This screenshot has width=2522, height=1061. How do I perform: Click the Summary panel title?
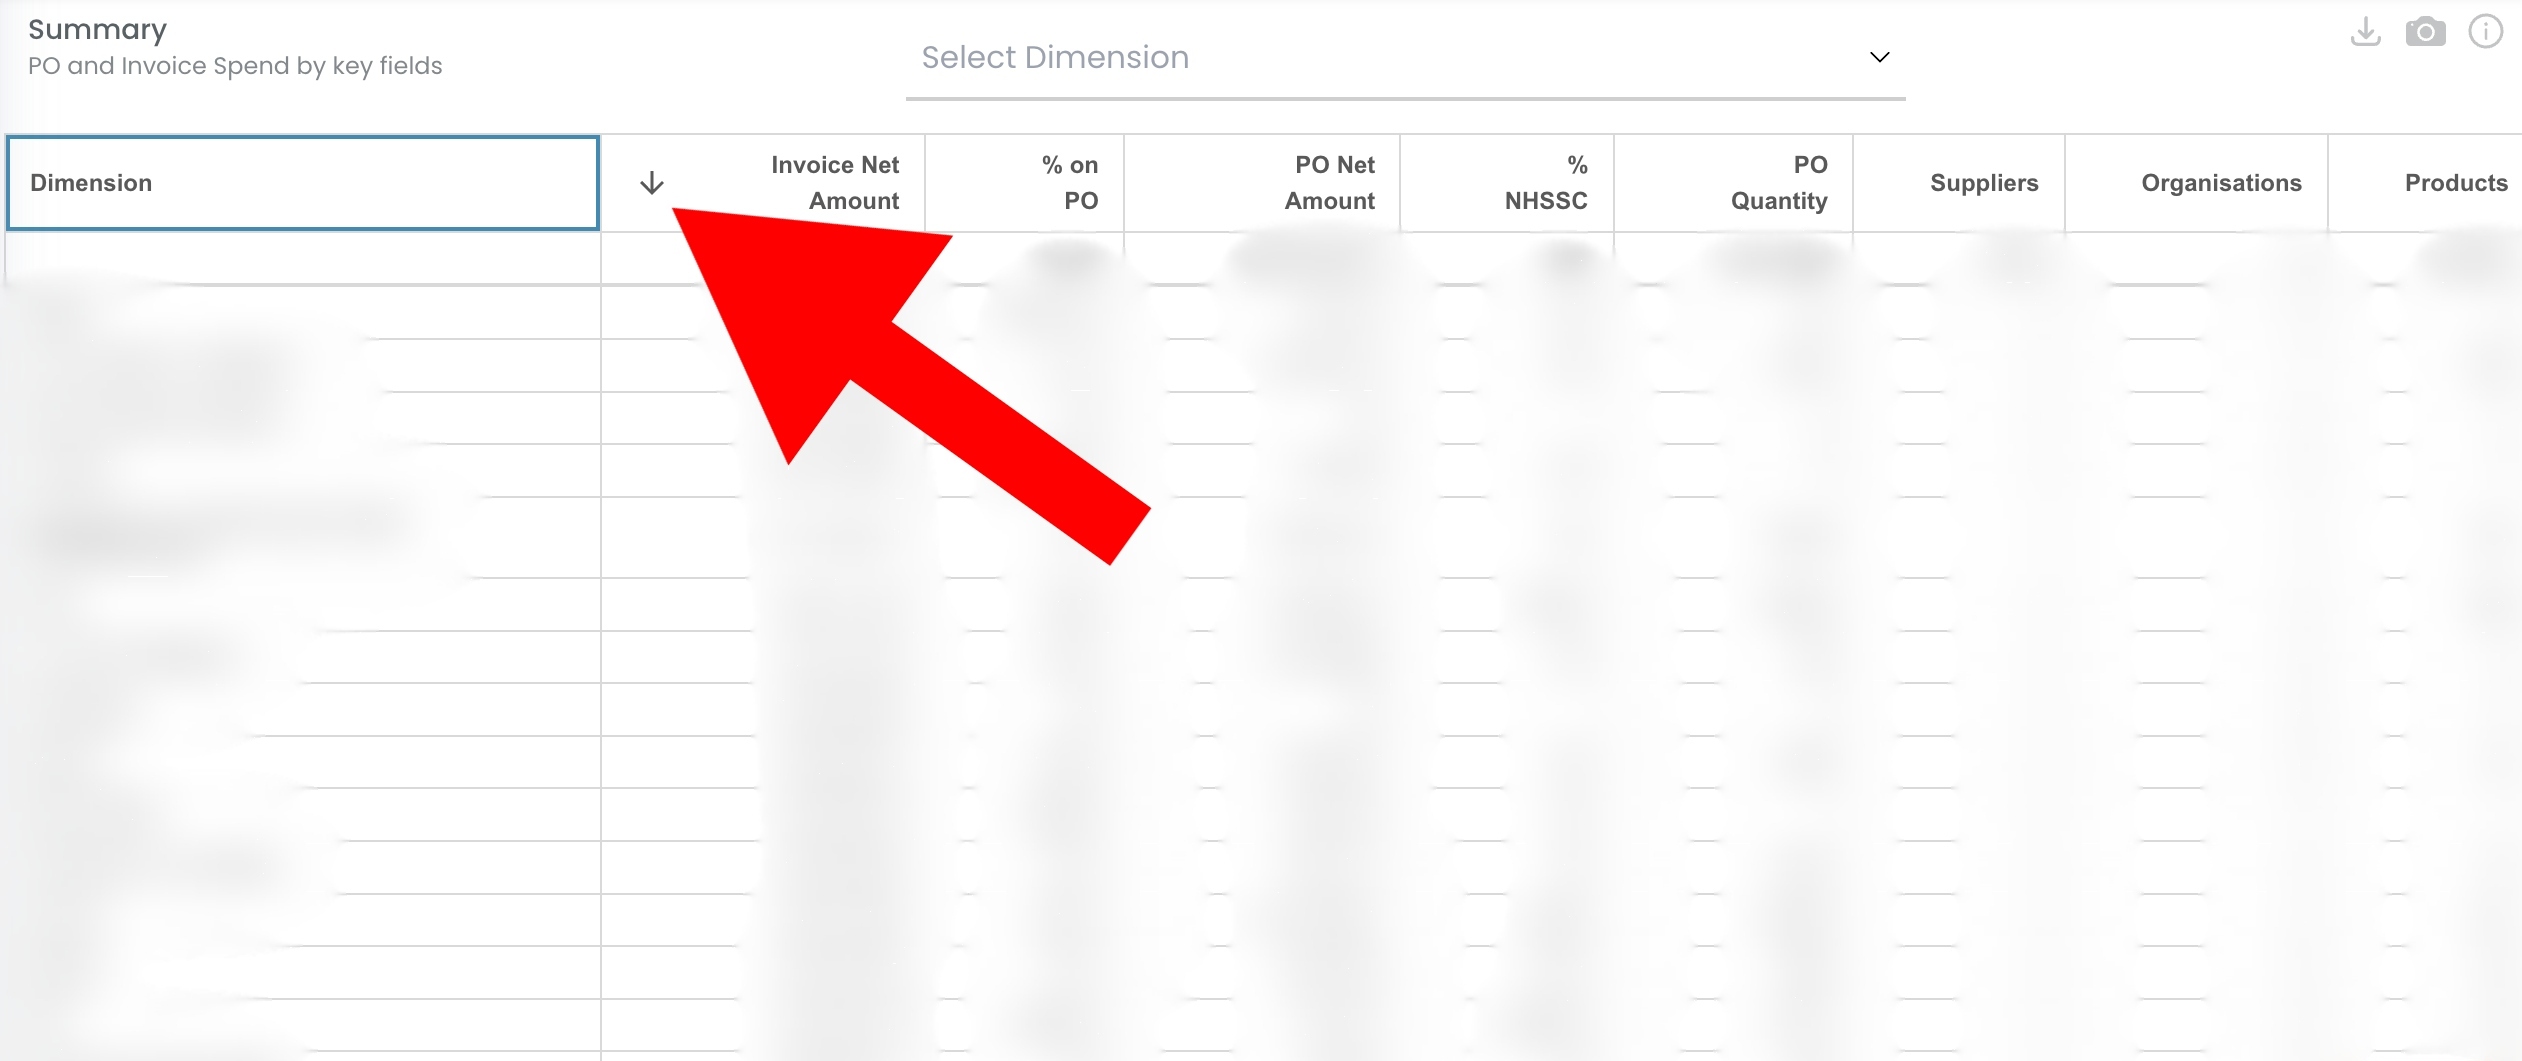pos(97,30)
